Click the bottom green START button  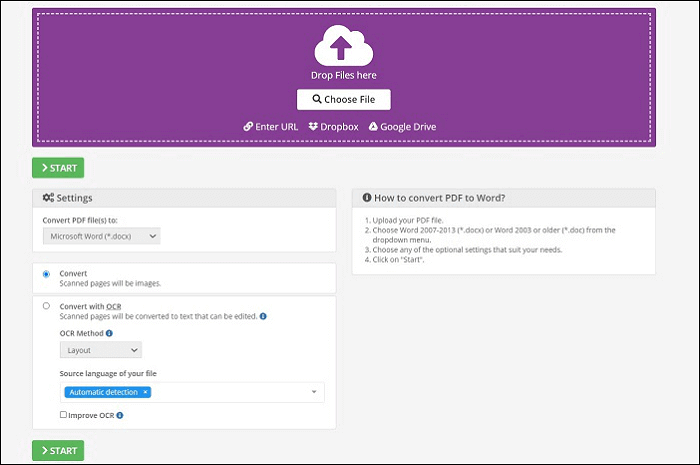(x=58, y=450)
